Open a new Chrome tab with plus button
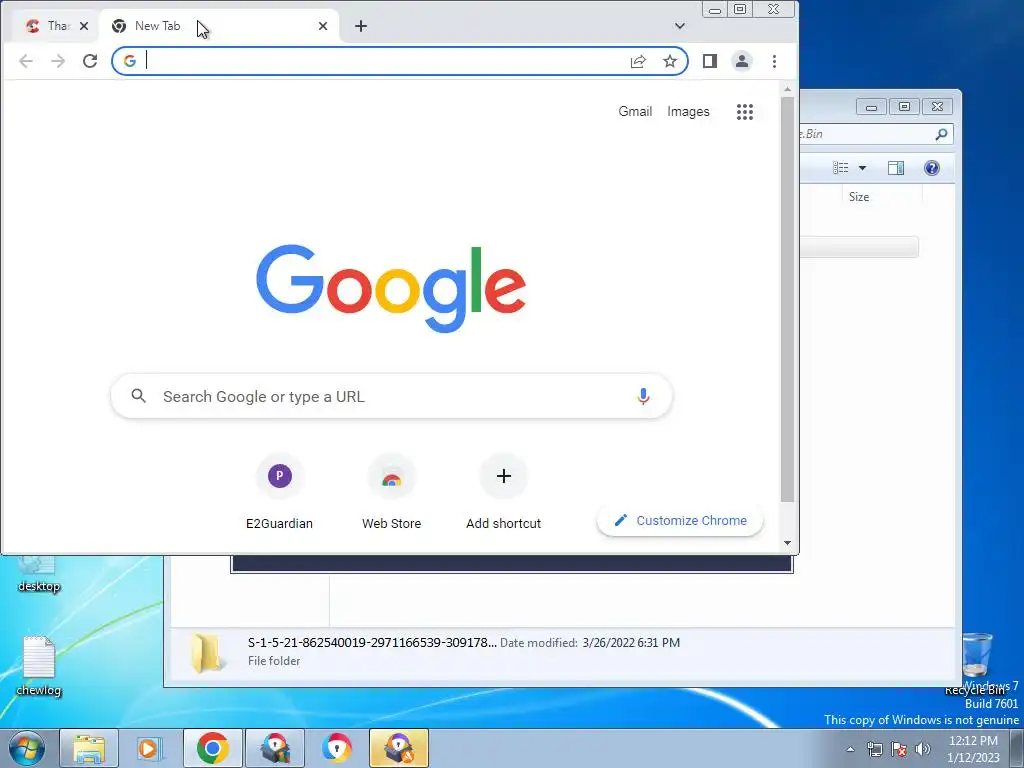 (x=361, y=26)
